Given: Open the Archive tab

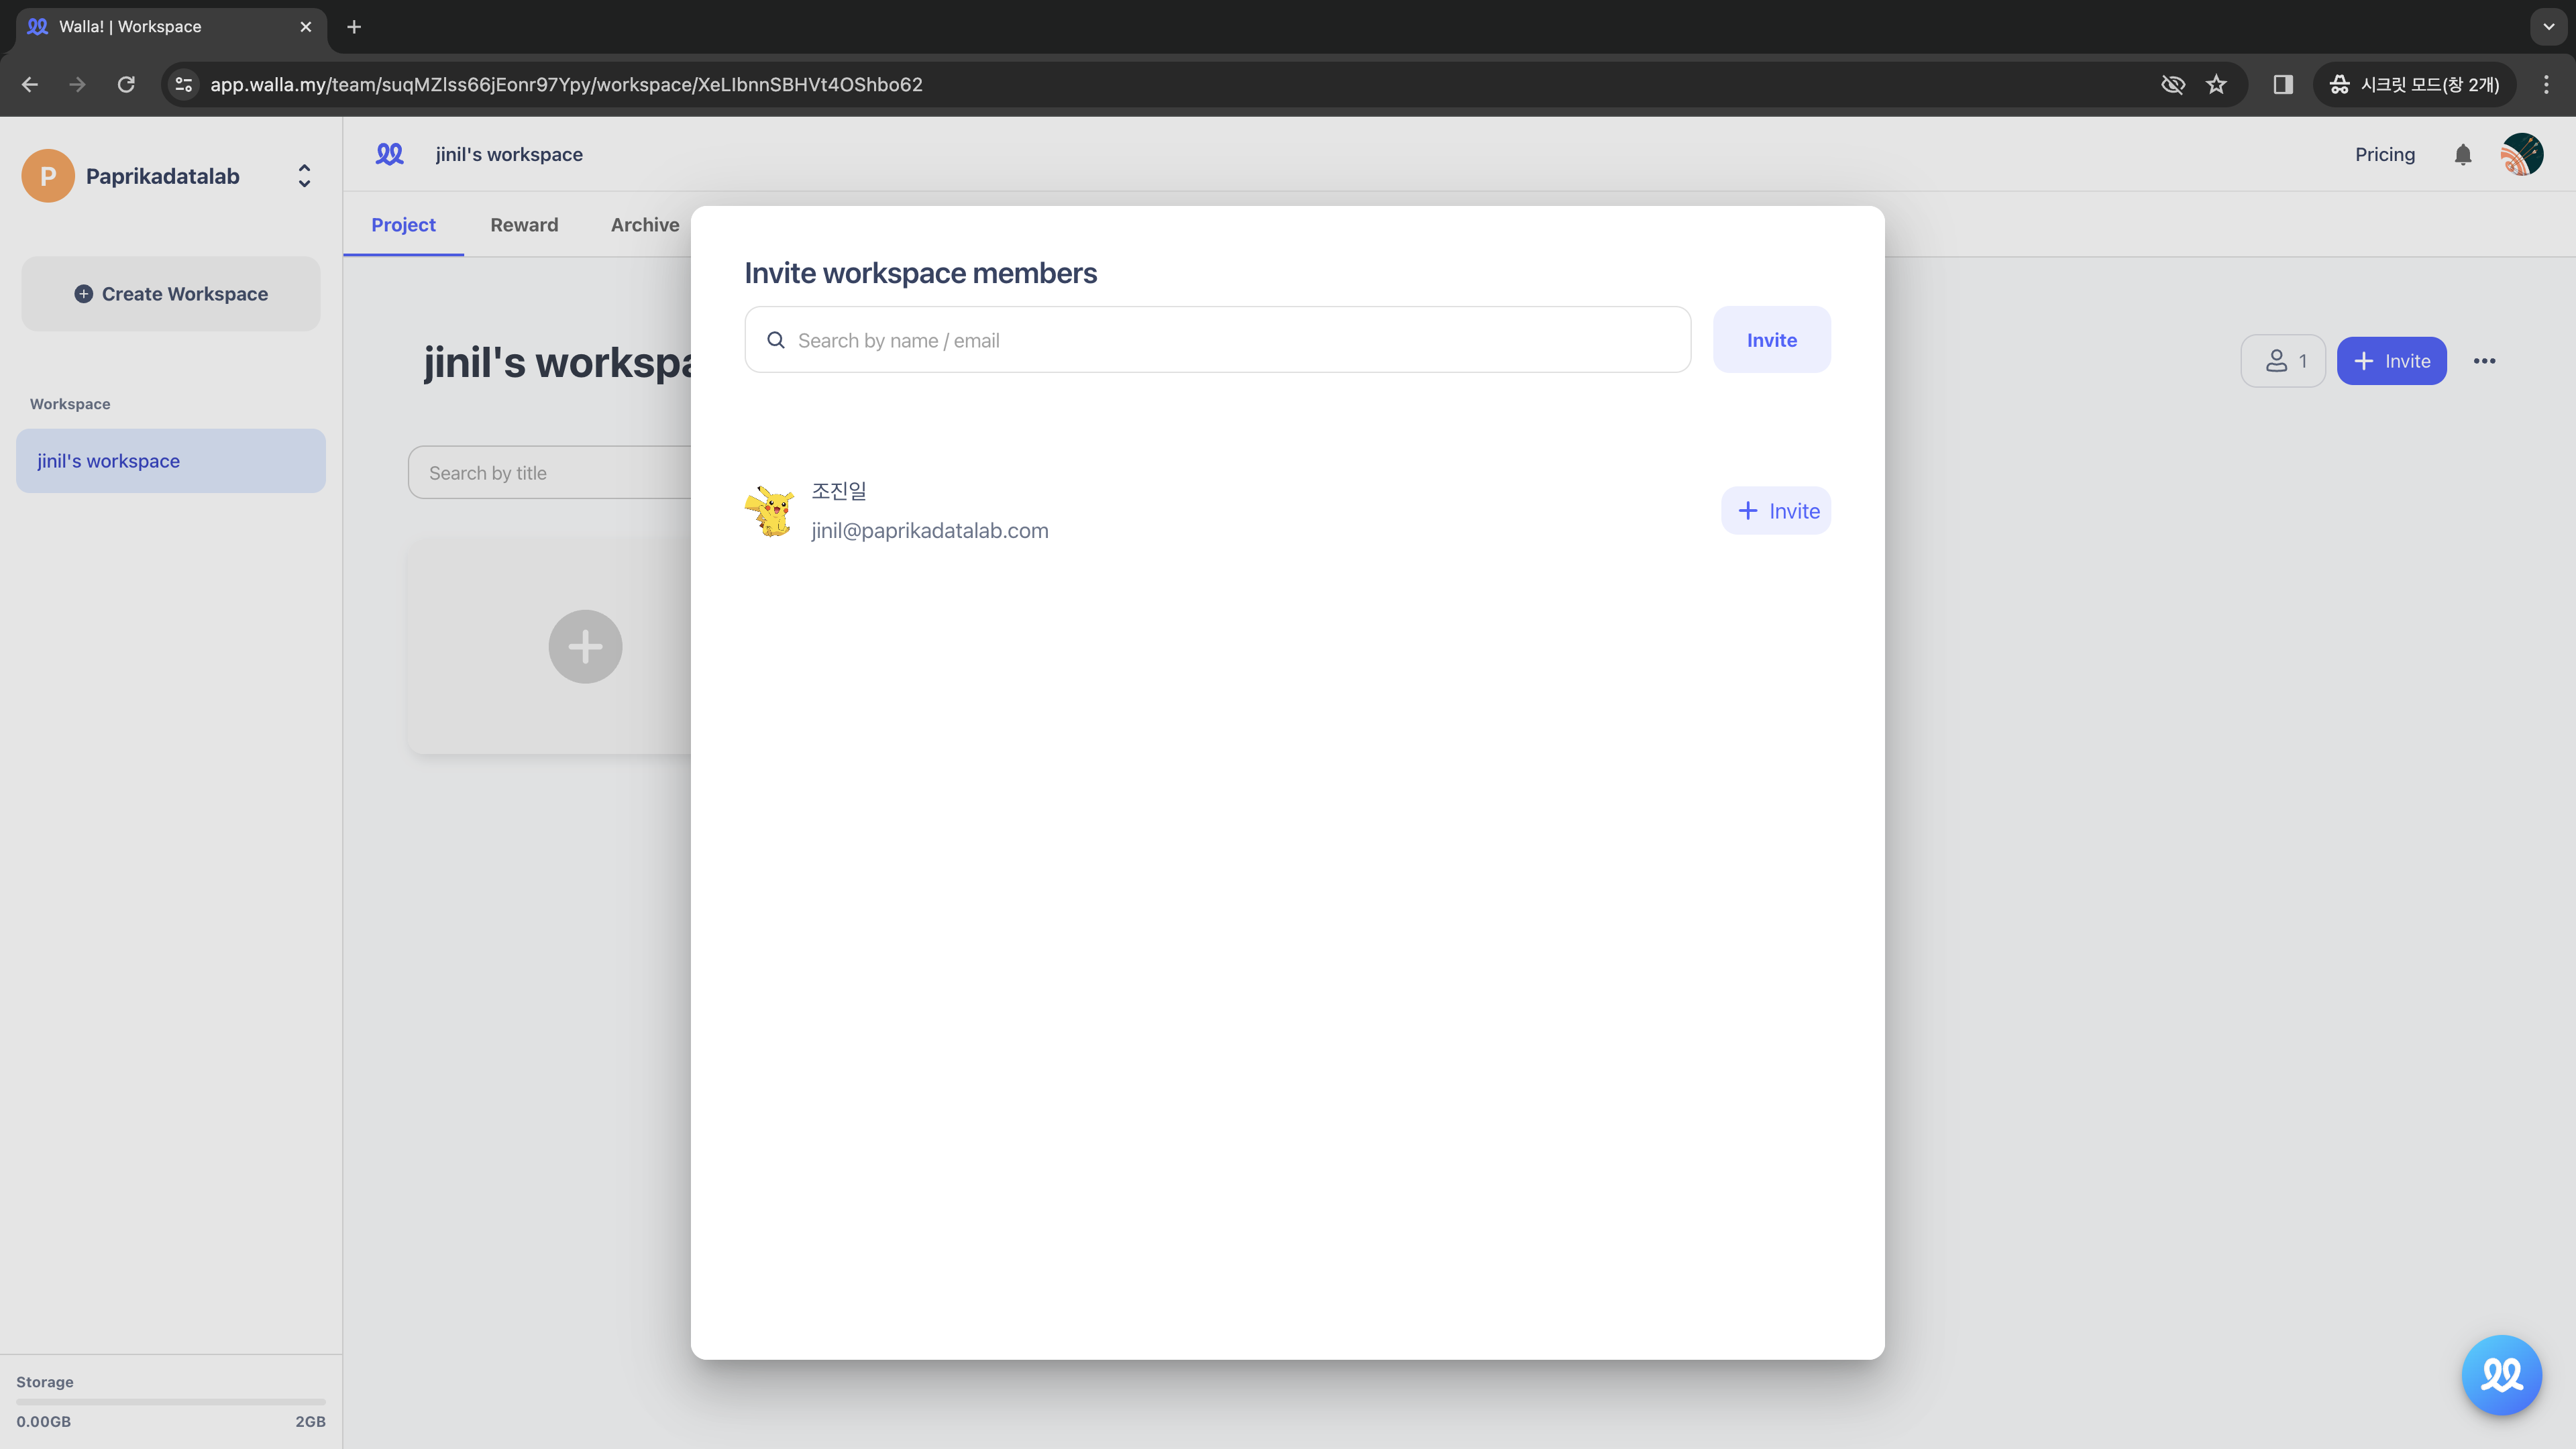Looking at the screenshot, I should (644, 225).
